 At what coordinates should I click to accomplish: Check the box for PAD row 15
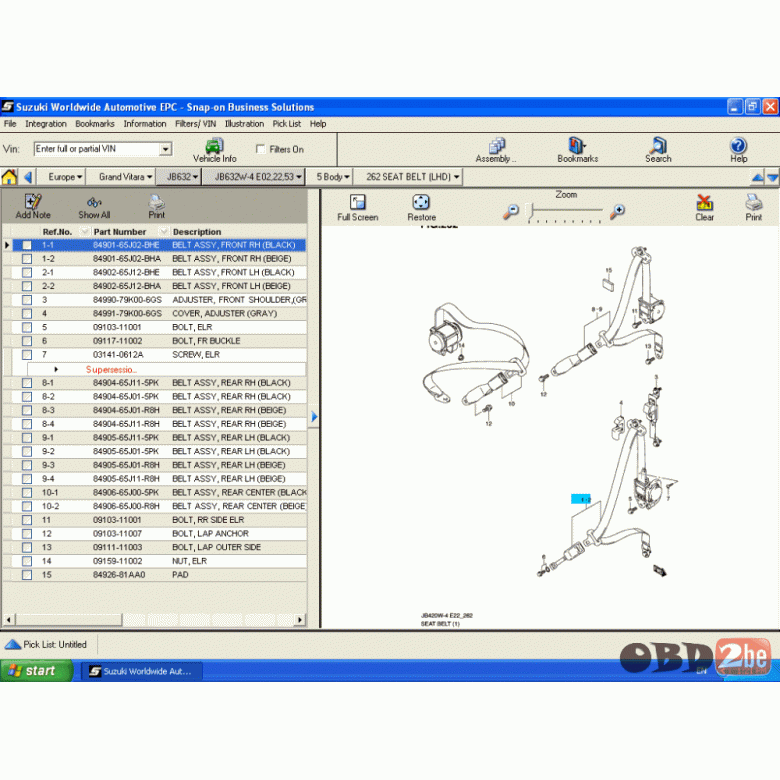pyautogui.click(x=27, y=575)
